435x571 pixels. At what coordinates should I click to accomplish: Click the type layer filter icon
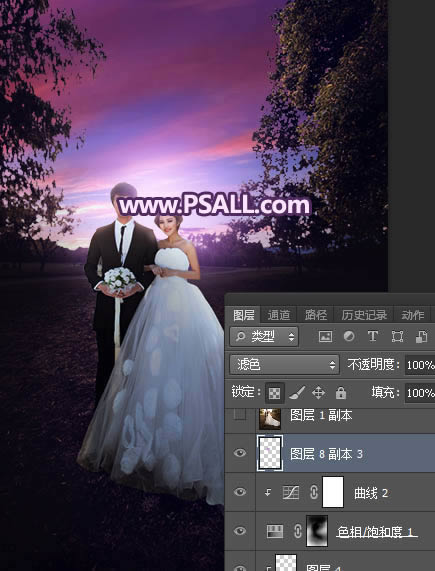[372, 336]
